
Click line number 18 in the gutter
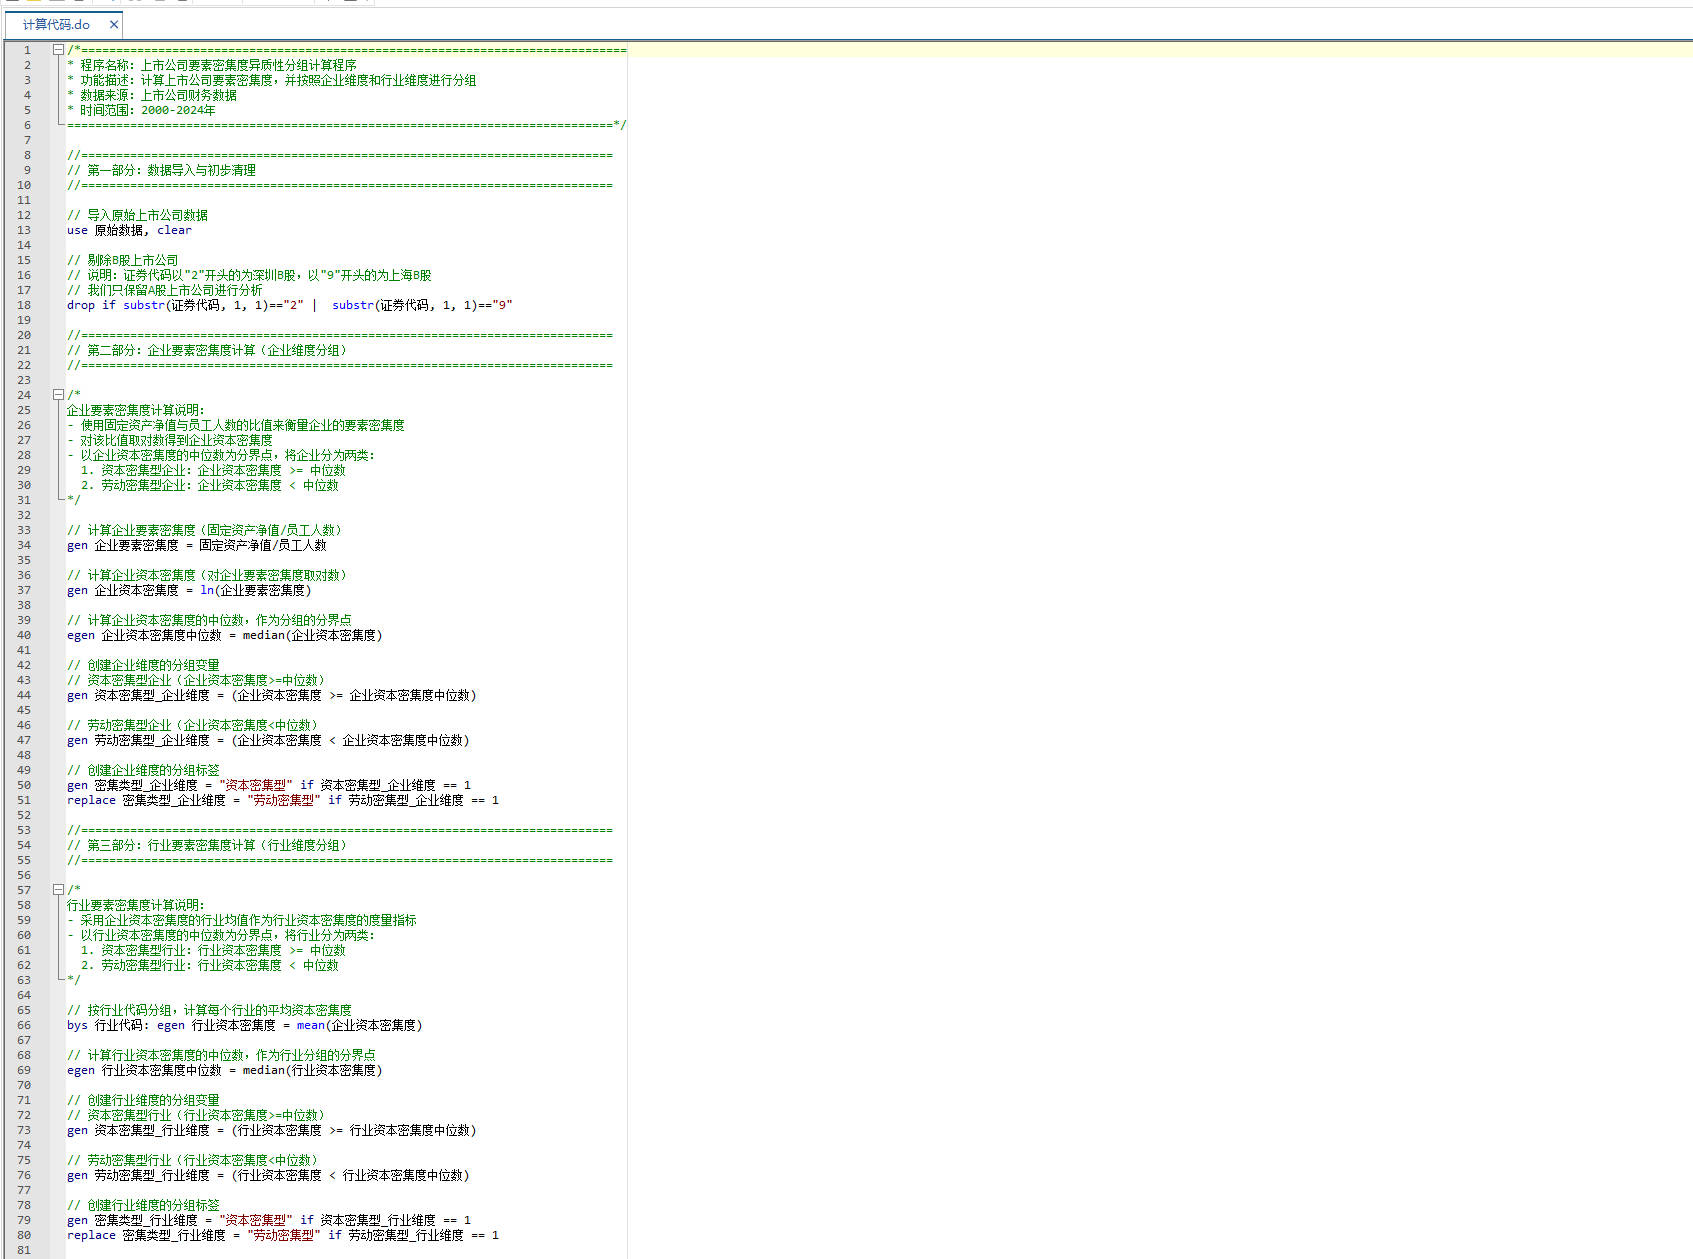tap(24, 305)
